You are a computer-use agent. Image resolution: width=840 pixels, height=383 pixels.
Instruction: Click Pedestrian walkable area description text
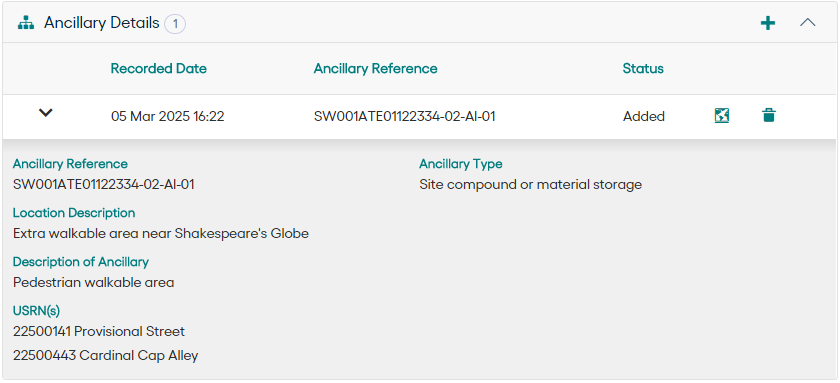pyautogui.click(x=93, y=282)
